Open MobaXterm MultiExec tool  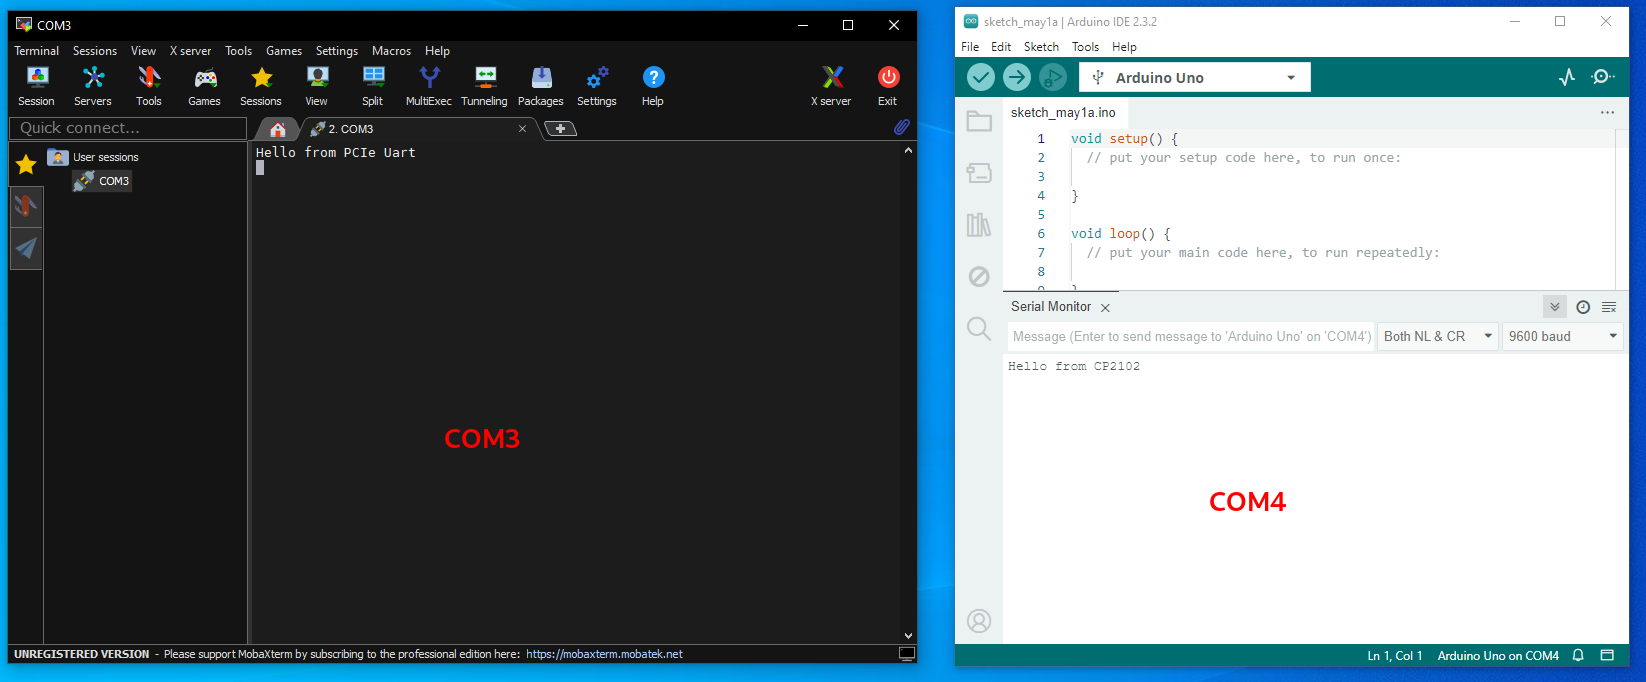tap(429, 85)
